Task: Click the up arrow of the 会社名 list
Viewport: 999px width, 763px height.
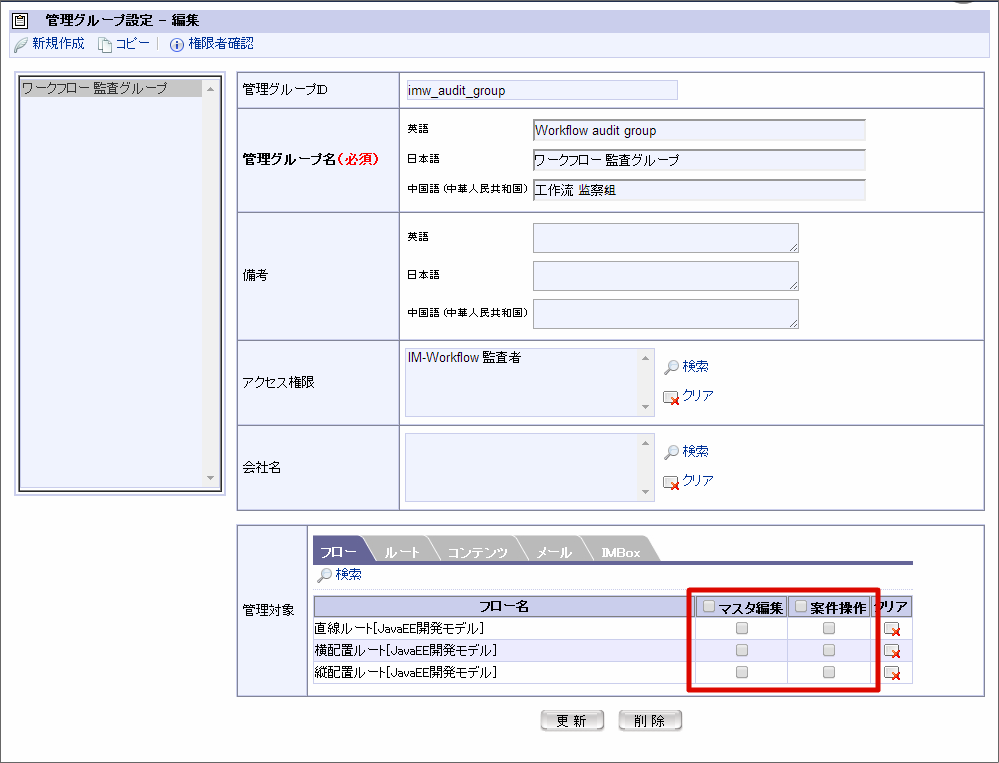Action: pyautogui.click(x=645, y=443)
